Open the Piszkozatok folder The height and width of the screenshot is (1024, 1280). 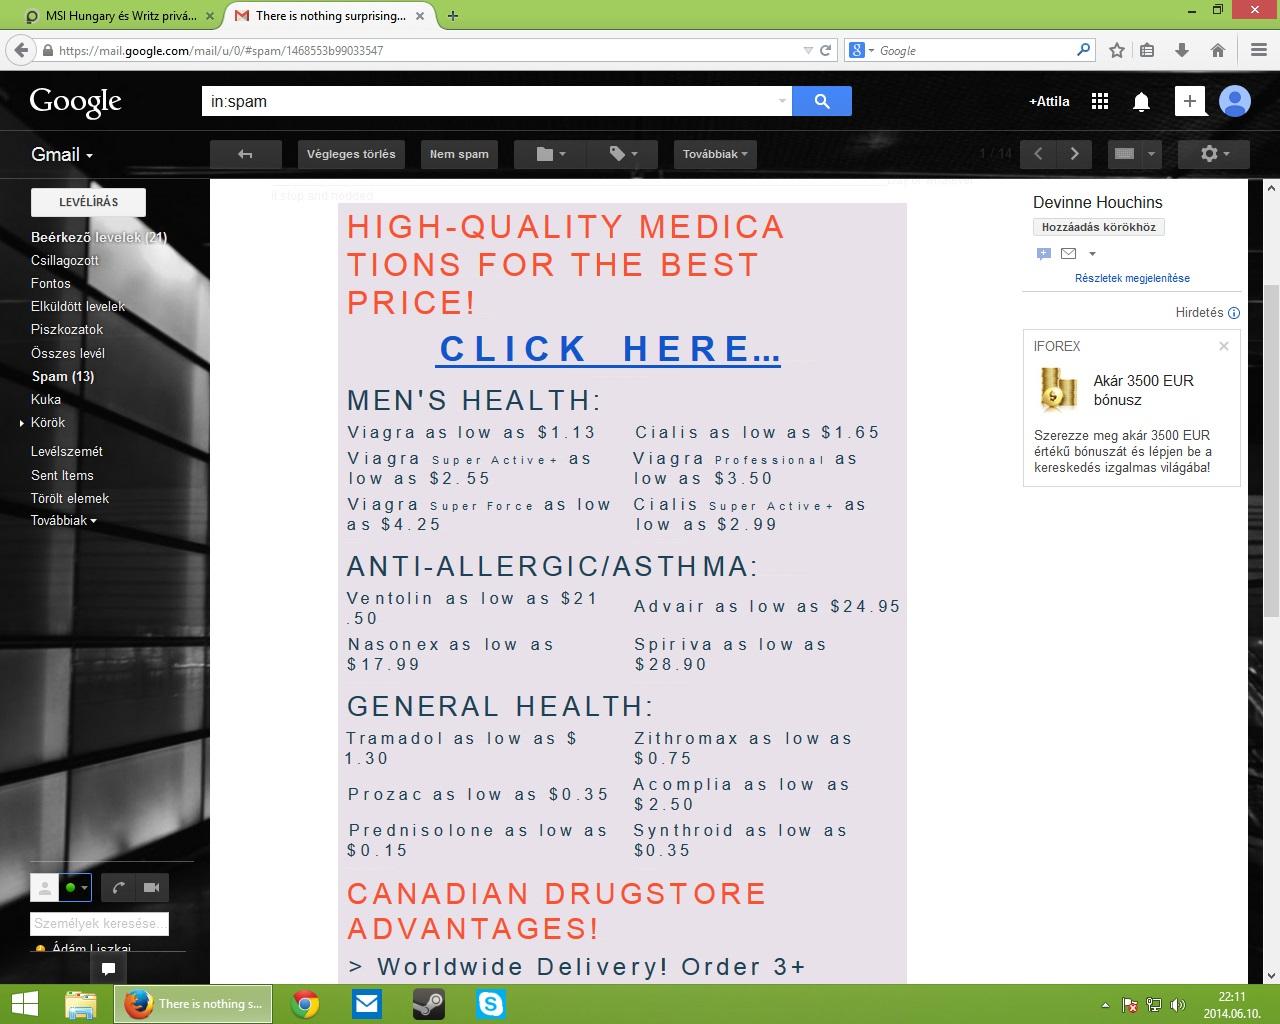pyautogui.click(x=67, y=329)
